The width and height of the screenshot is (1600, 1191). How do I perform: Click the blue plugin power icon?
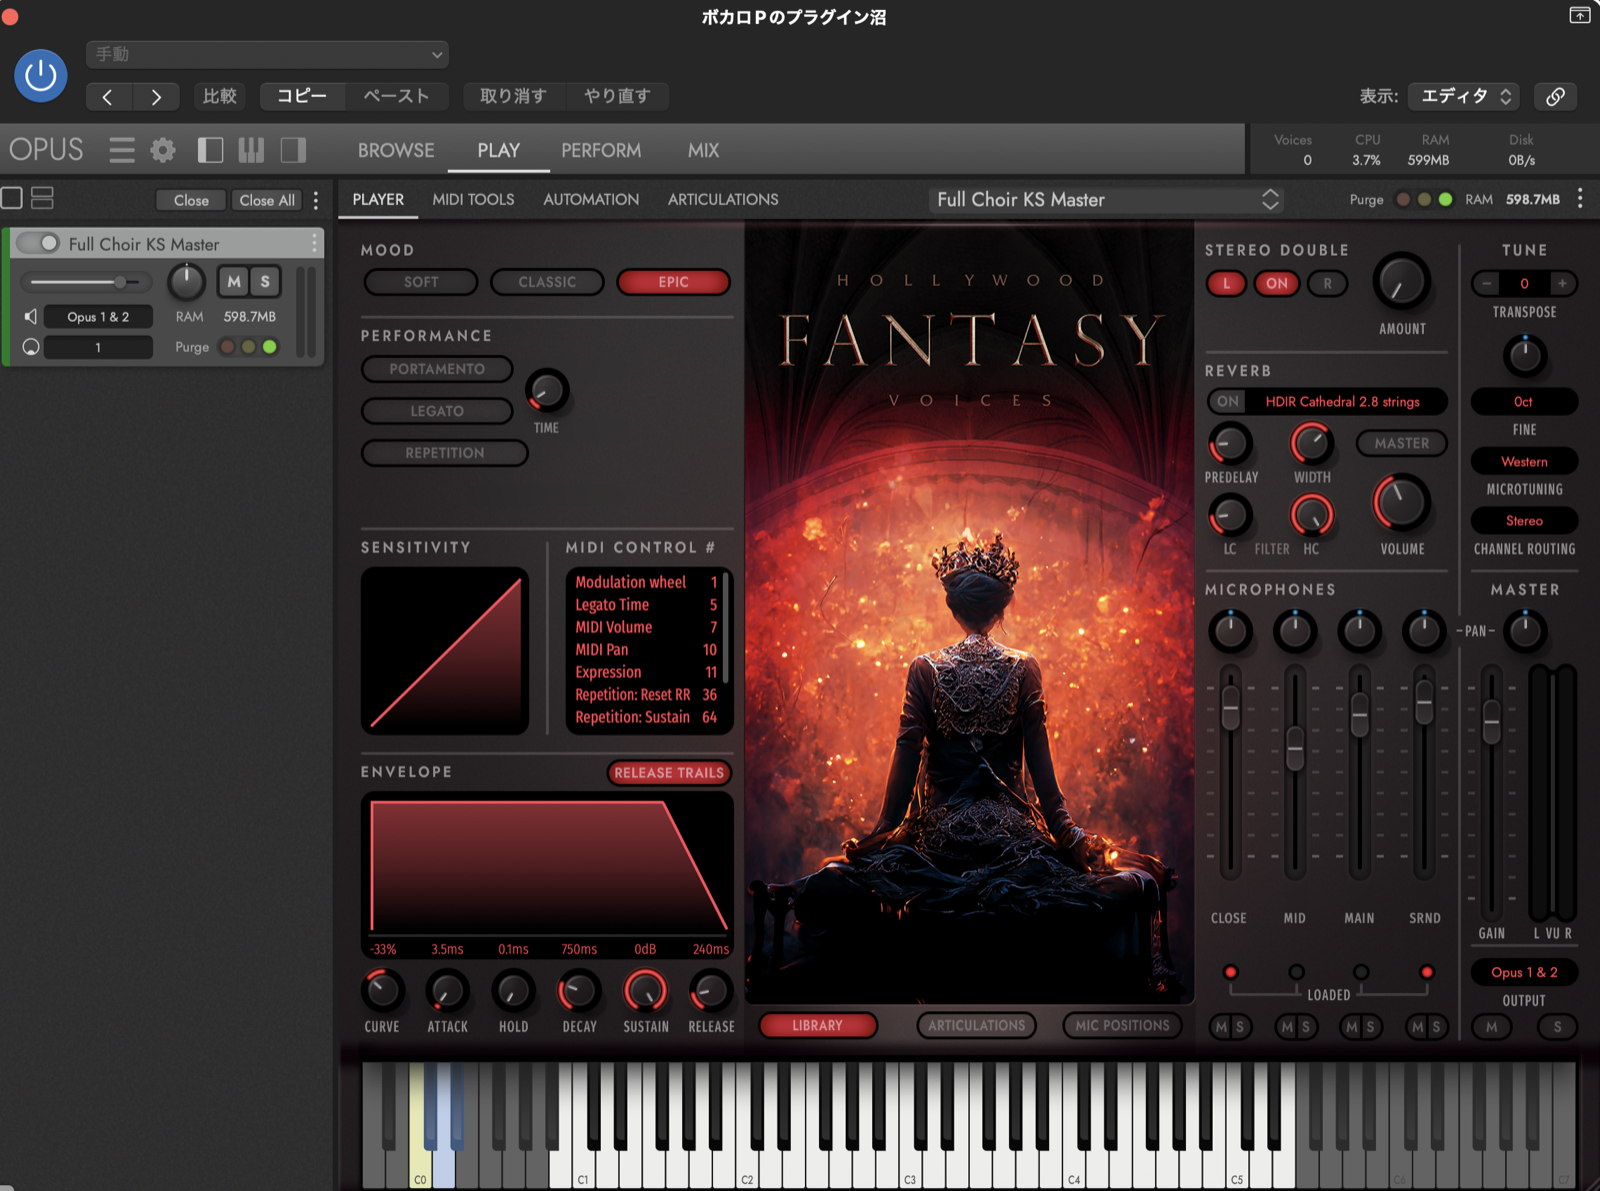pos(41,75)
